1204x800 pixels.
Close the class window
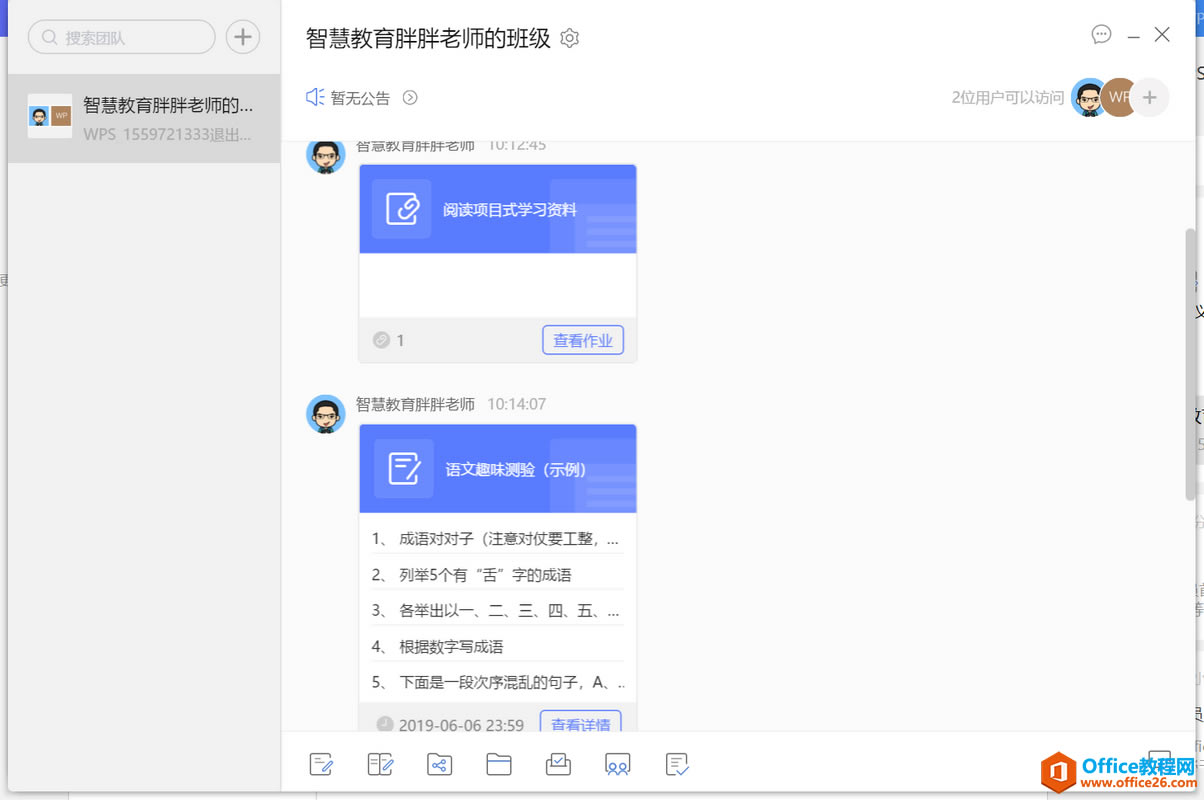coord(1162,34)
